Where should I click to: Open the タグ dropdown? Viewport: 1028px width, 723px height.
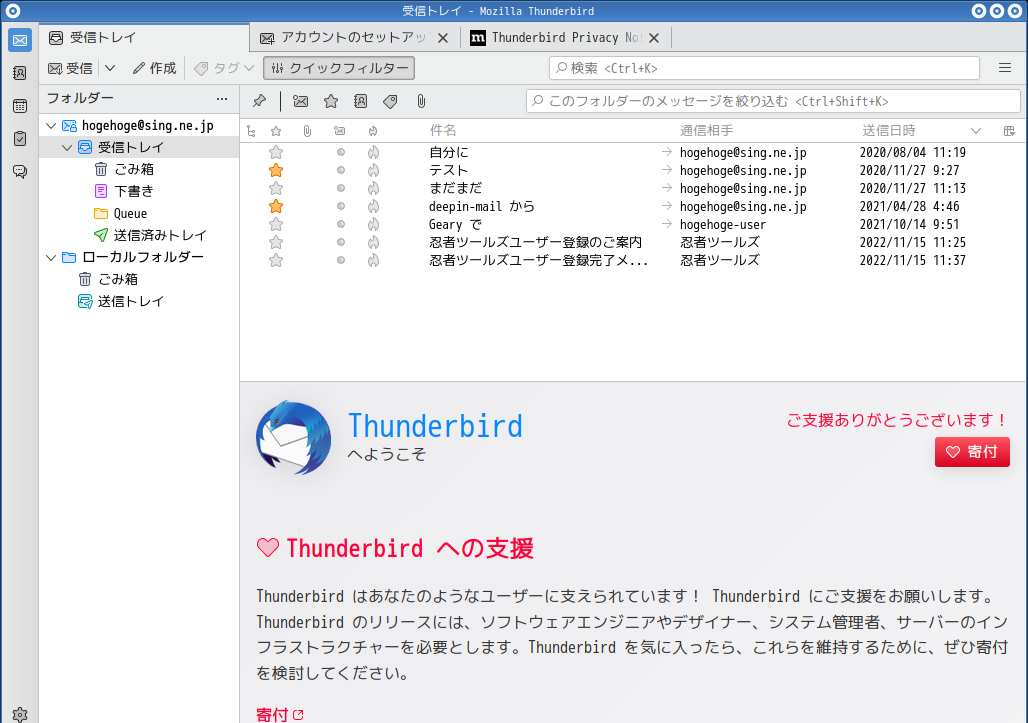coord(224,68)
